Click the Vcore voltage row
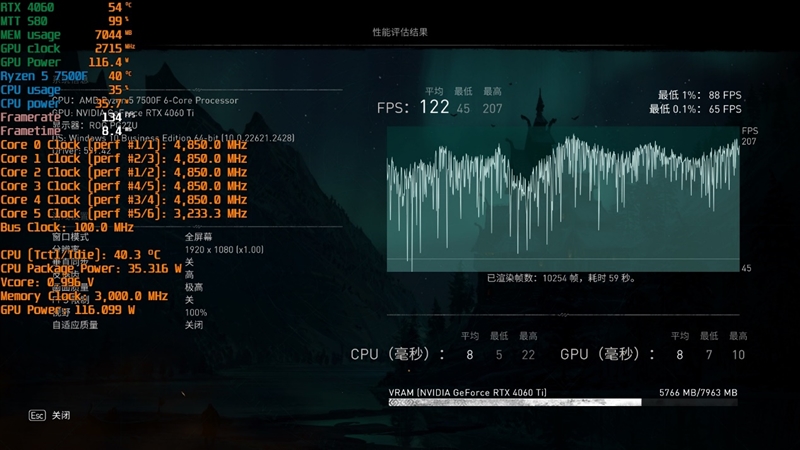The width and height of the screenshot is (800, 450). (47, 282)
